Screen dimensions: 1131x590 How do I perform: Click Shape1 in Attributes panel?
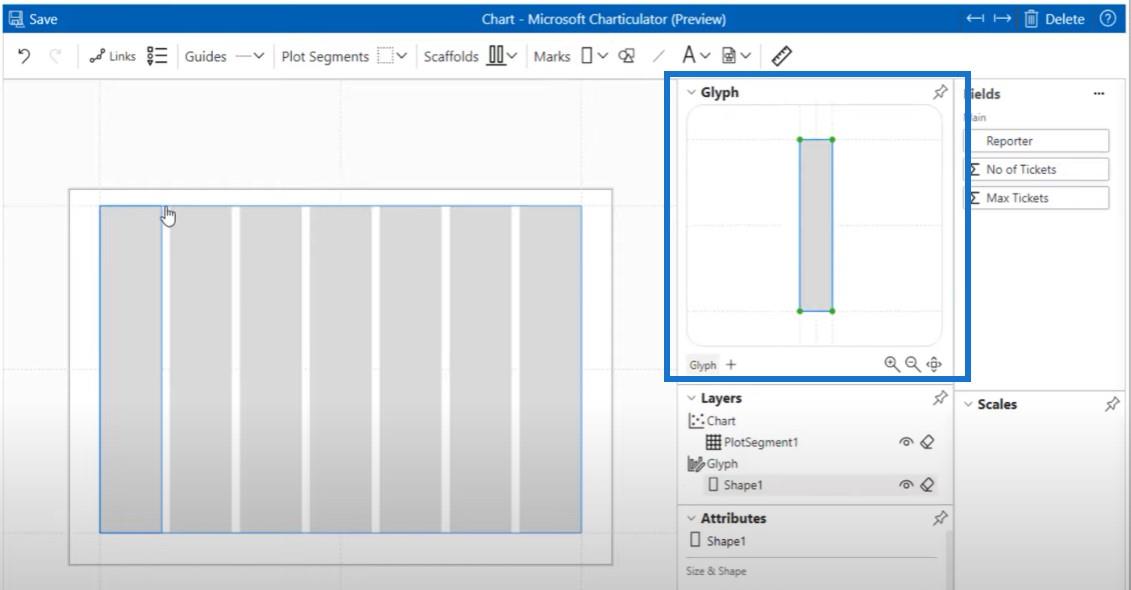point(718,541)
